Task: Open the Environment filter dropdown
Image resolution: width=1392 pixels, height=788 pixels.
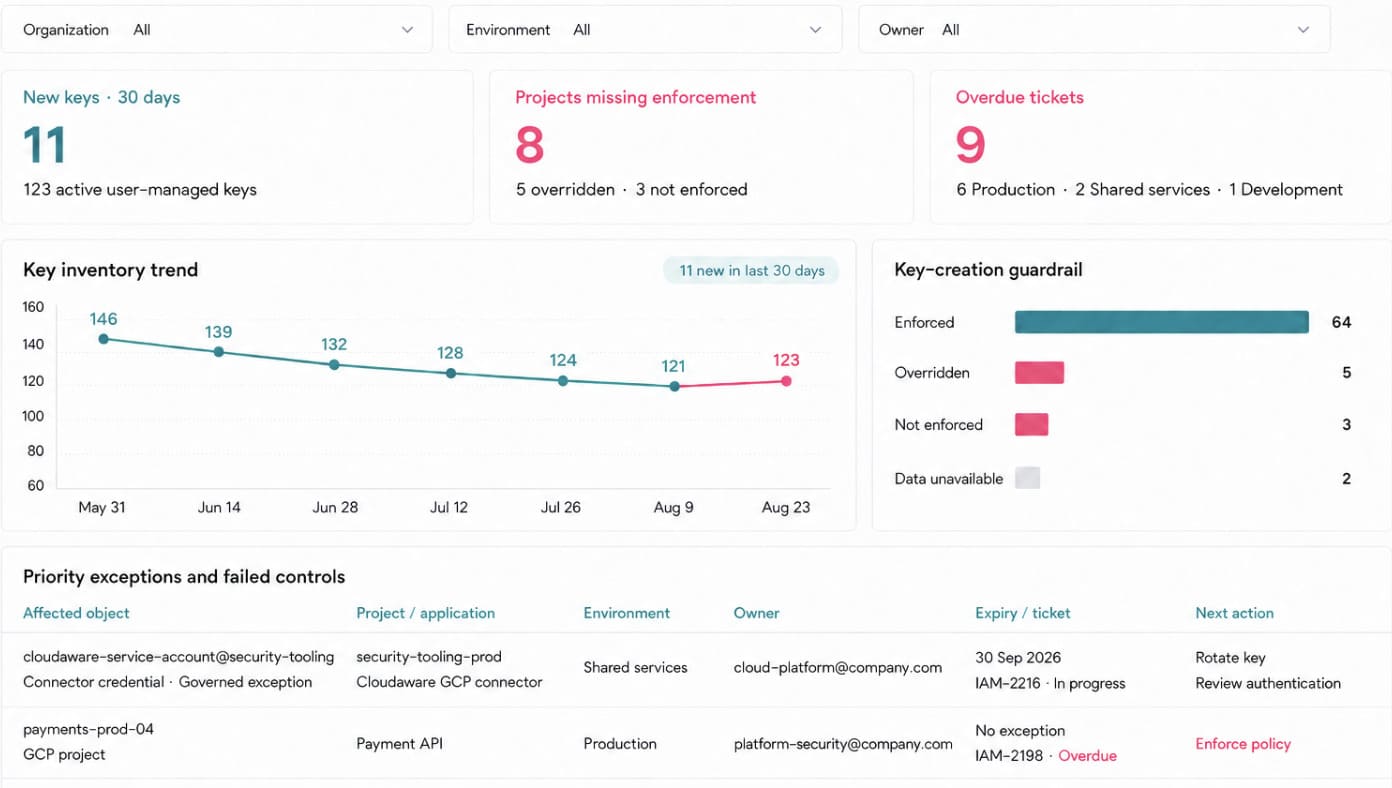Action: coord(645,30)
